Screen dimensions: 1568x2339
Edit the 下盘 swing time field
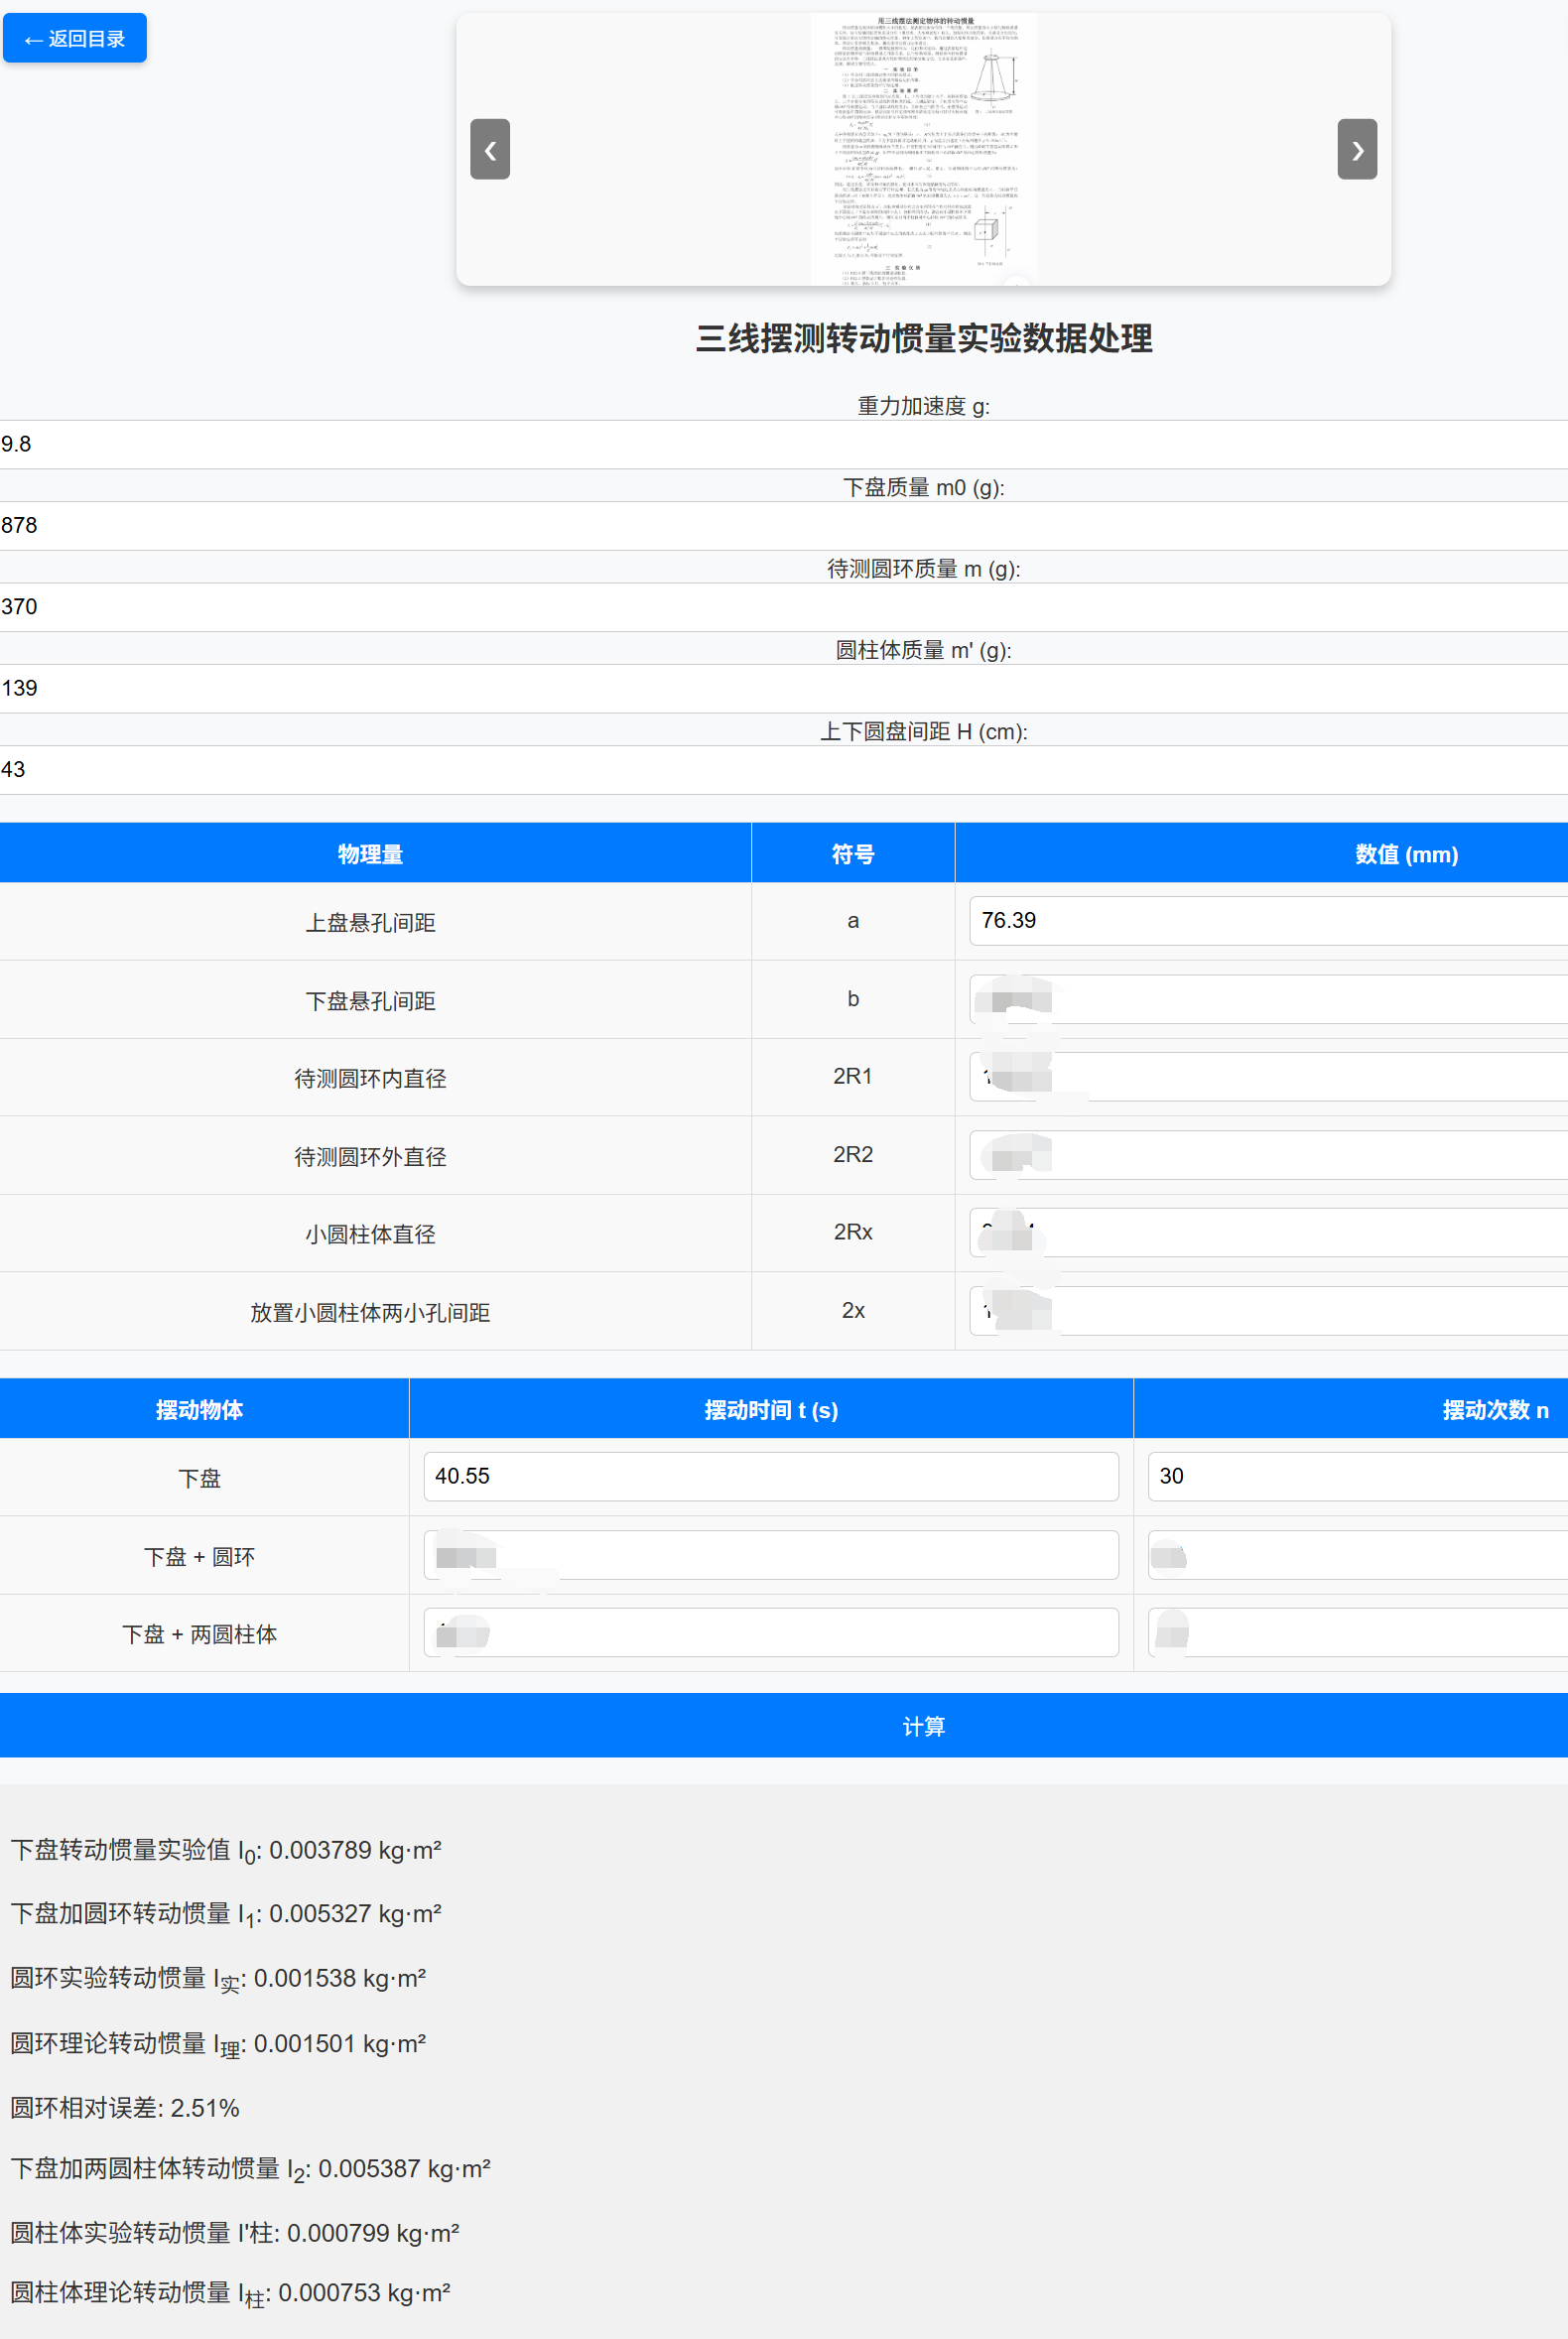tap(770, 1476)
